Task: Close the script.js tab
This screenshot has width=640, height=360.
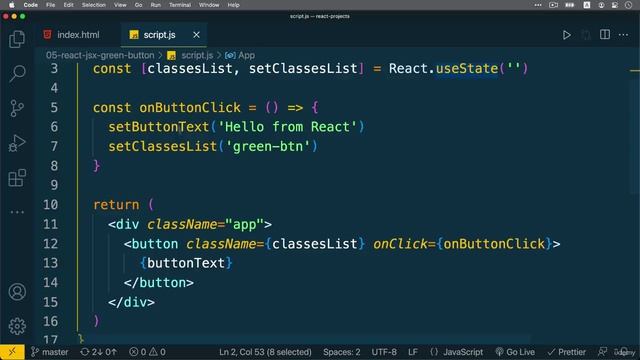Action: click(196, 35)
